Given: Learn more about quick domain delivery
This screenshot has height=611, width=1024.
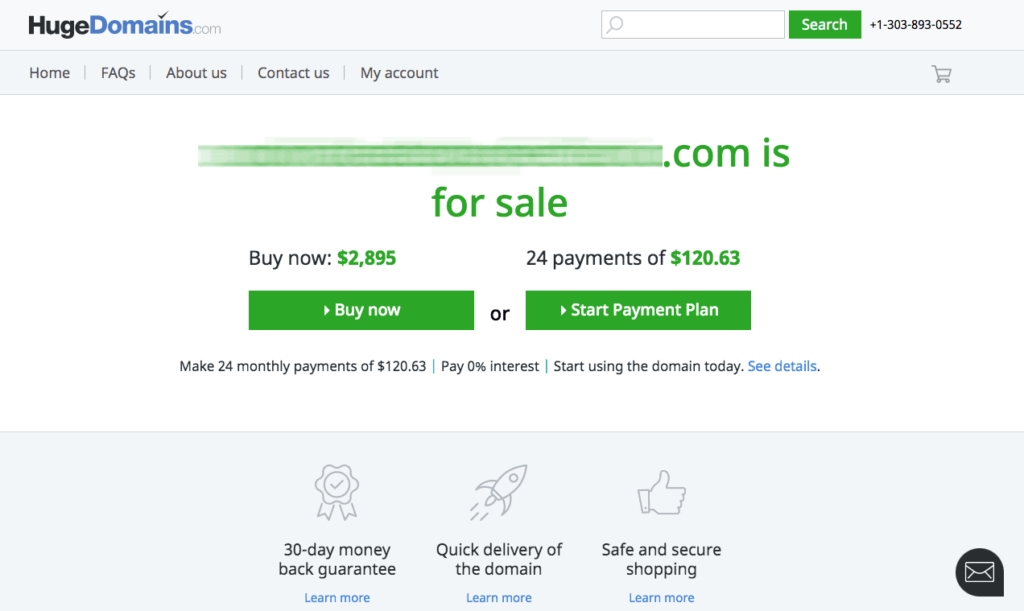Looking at the screenshot, I should 499,597.
